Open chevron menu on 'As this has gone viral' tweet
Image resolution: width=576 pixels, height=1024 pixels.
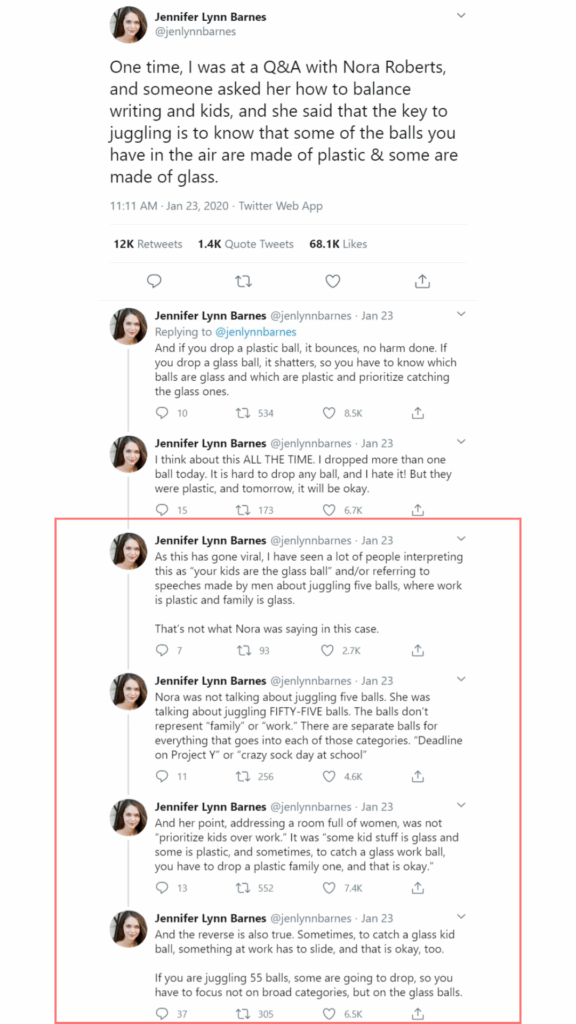[461, 539]
